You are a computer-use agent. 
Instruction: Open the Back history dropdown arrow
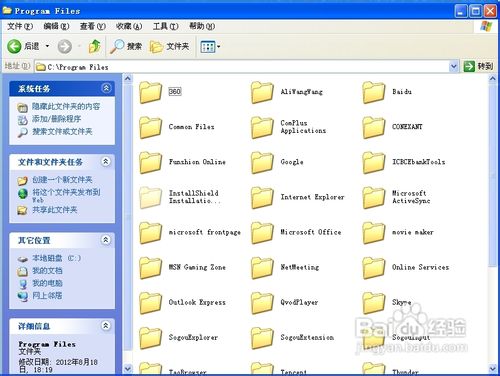[x=47, y=46]
